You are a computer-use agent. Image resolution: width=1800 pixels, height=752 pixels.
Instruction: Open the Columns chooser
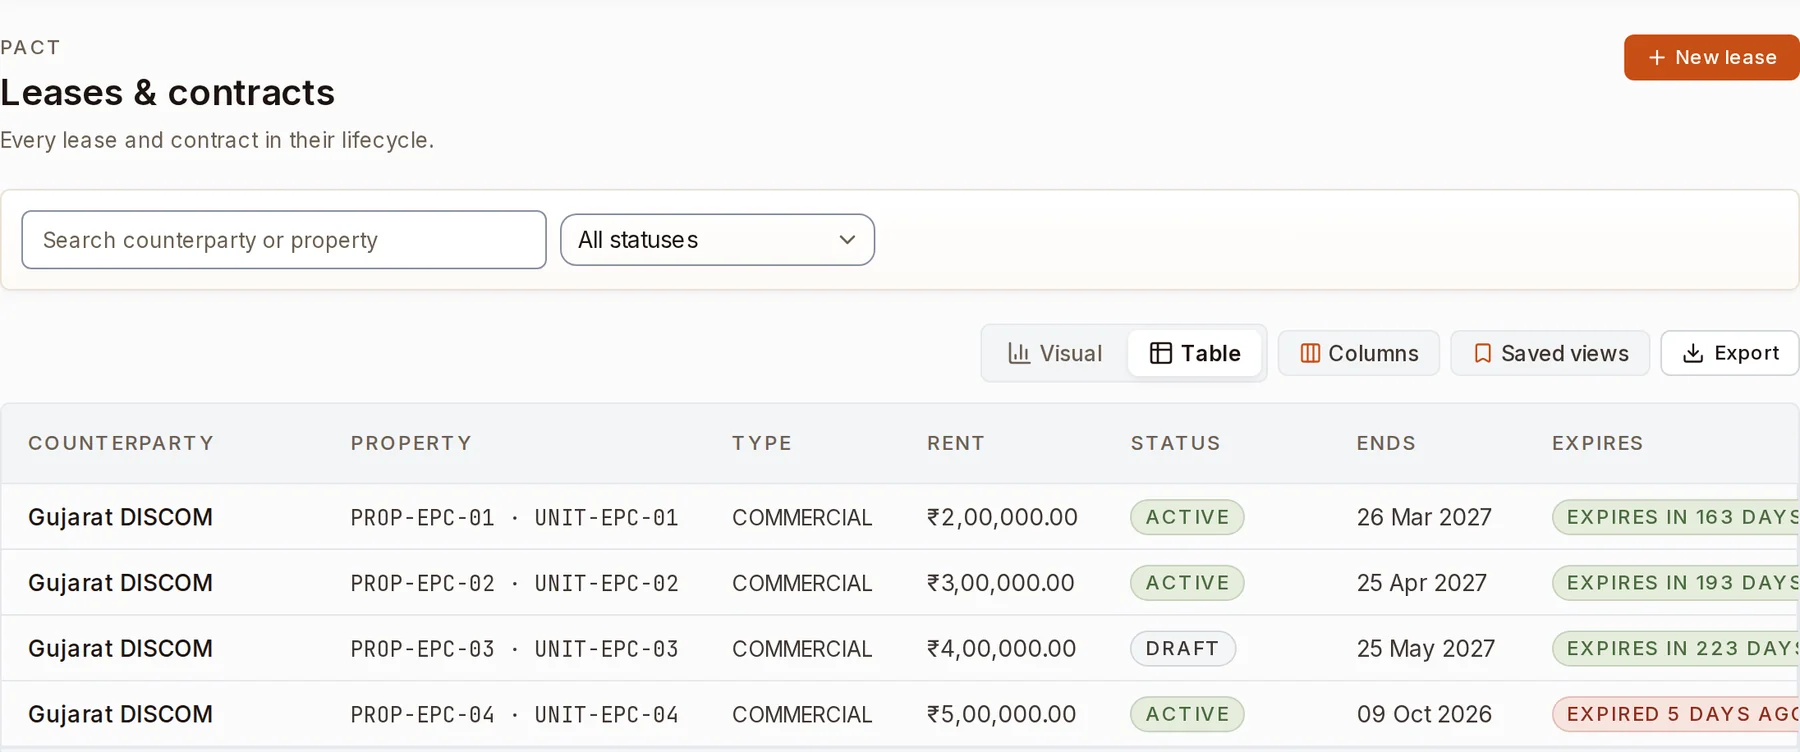click(1359, 353)
